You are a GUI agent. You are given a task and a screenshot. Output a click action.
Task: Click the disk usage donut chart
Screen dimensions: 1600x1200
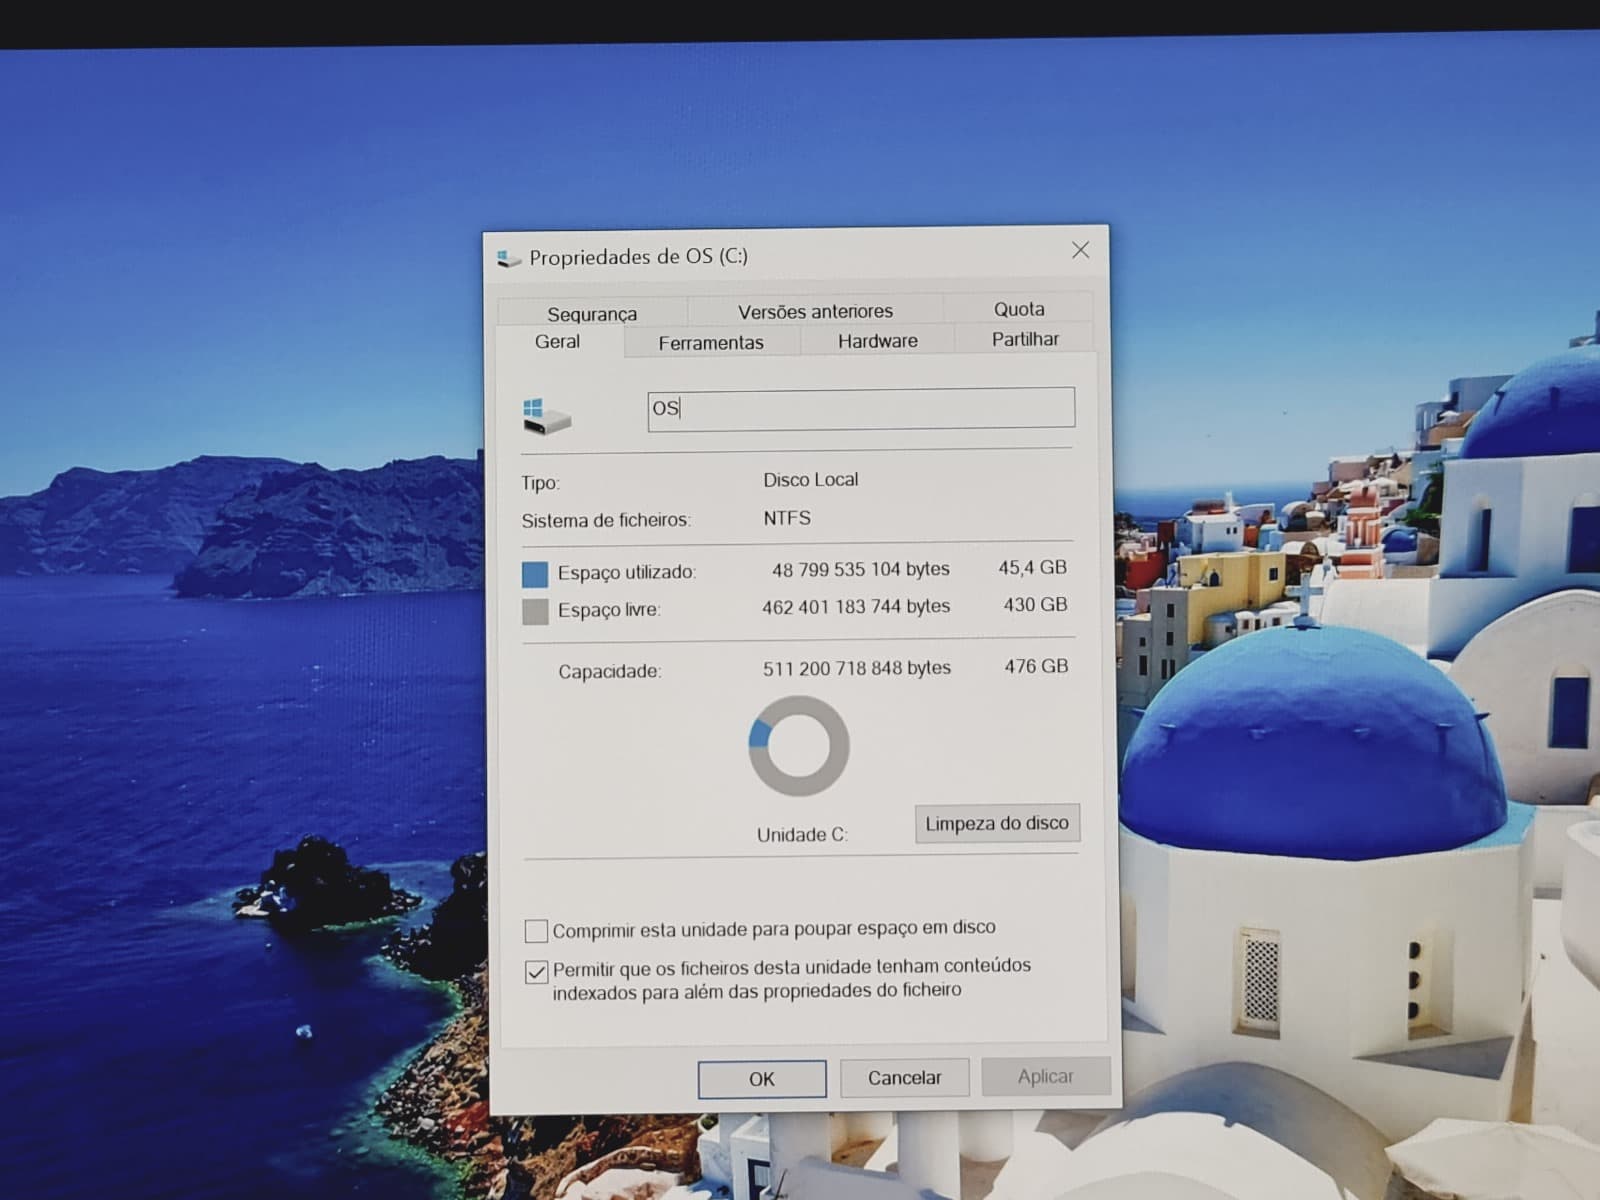[799, 746]
